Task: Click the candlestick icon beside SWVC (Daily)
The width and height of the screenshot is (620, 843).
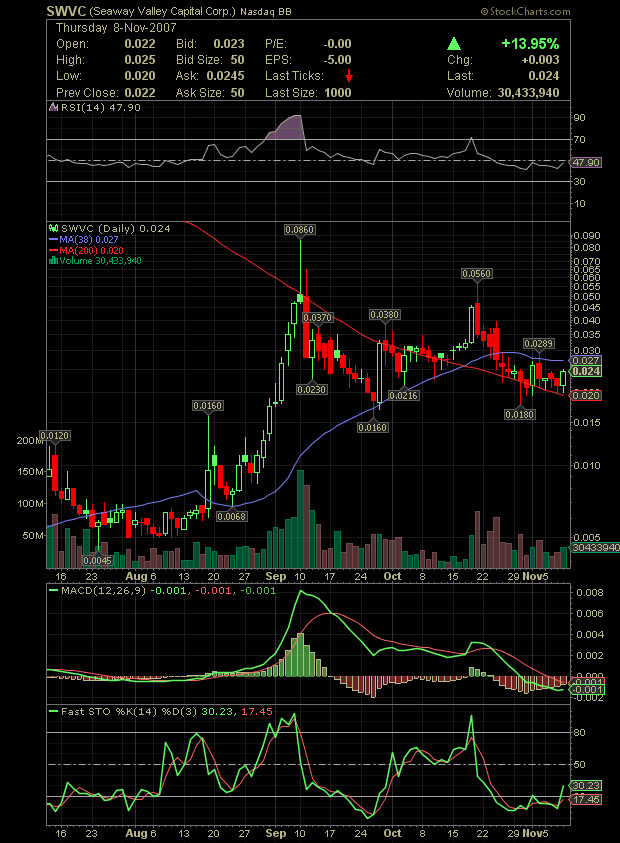Action: (x=53, y=228)
